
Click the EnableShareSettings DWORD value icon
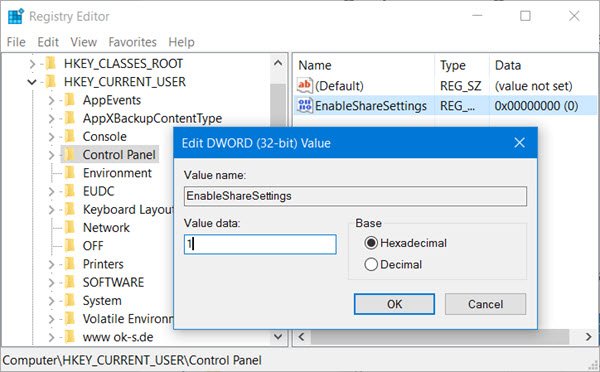pos(305,106)
